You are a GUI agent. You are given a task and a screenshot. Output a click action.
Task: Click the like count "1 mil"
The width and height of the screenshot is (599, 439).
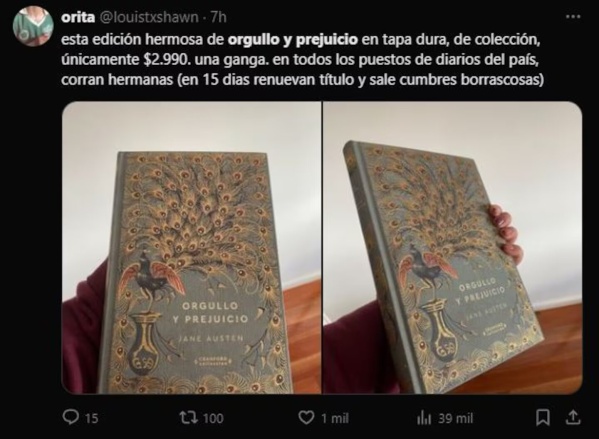[x=335, y=418]
